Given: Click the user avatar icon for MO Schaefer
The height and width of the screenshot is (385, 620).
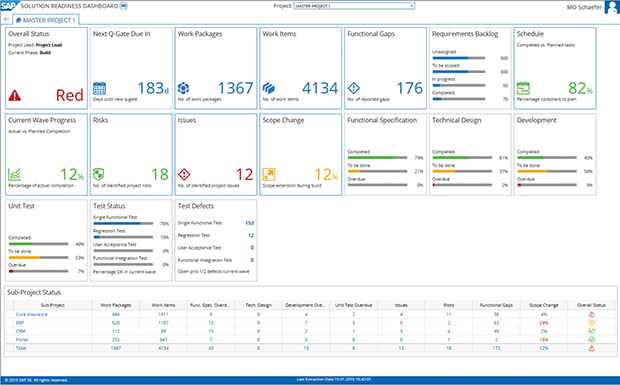Looking at the screenshot, I should point(611,7).
